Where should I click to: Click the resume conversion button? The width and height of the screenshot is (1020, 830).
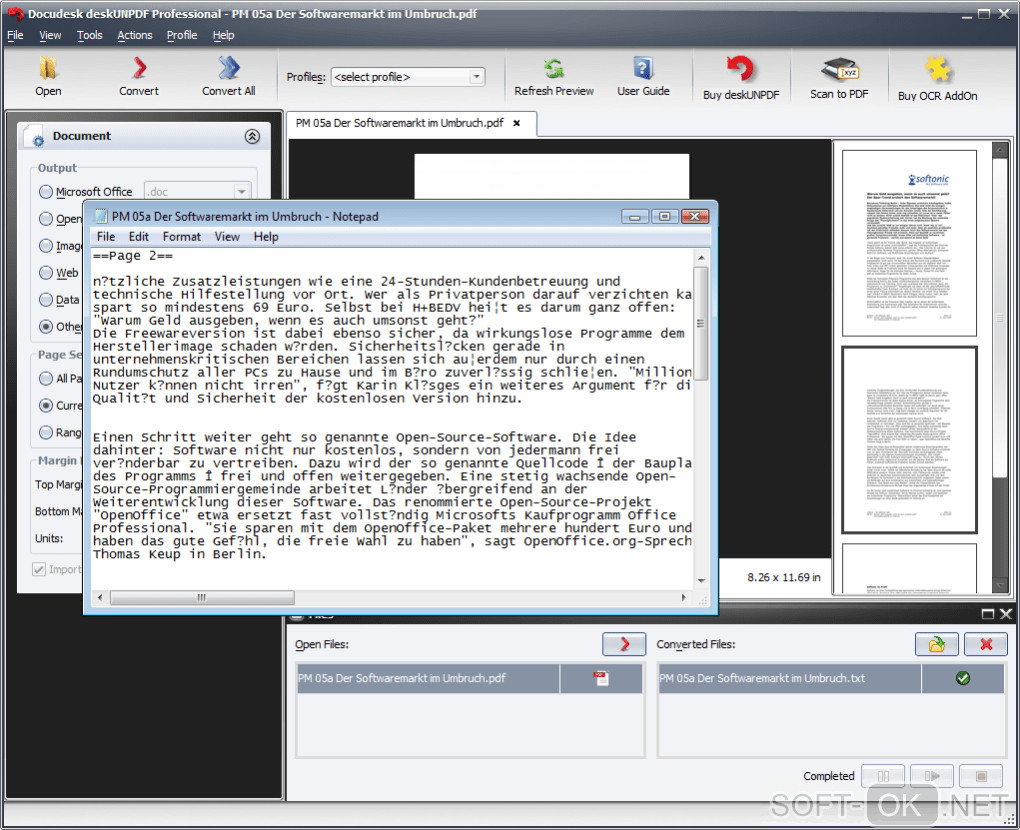pos(932,776)
